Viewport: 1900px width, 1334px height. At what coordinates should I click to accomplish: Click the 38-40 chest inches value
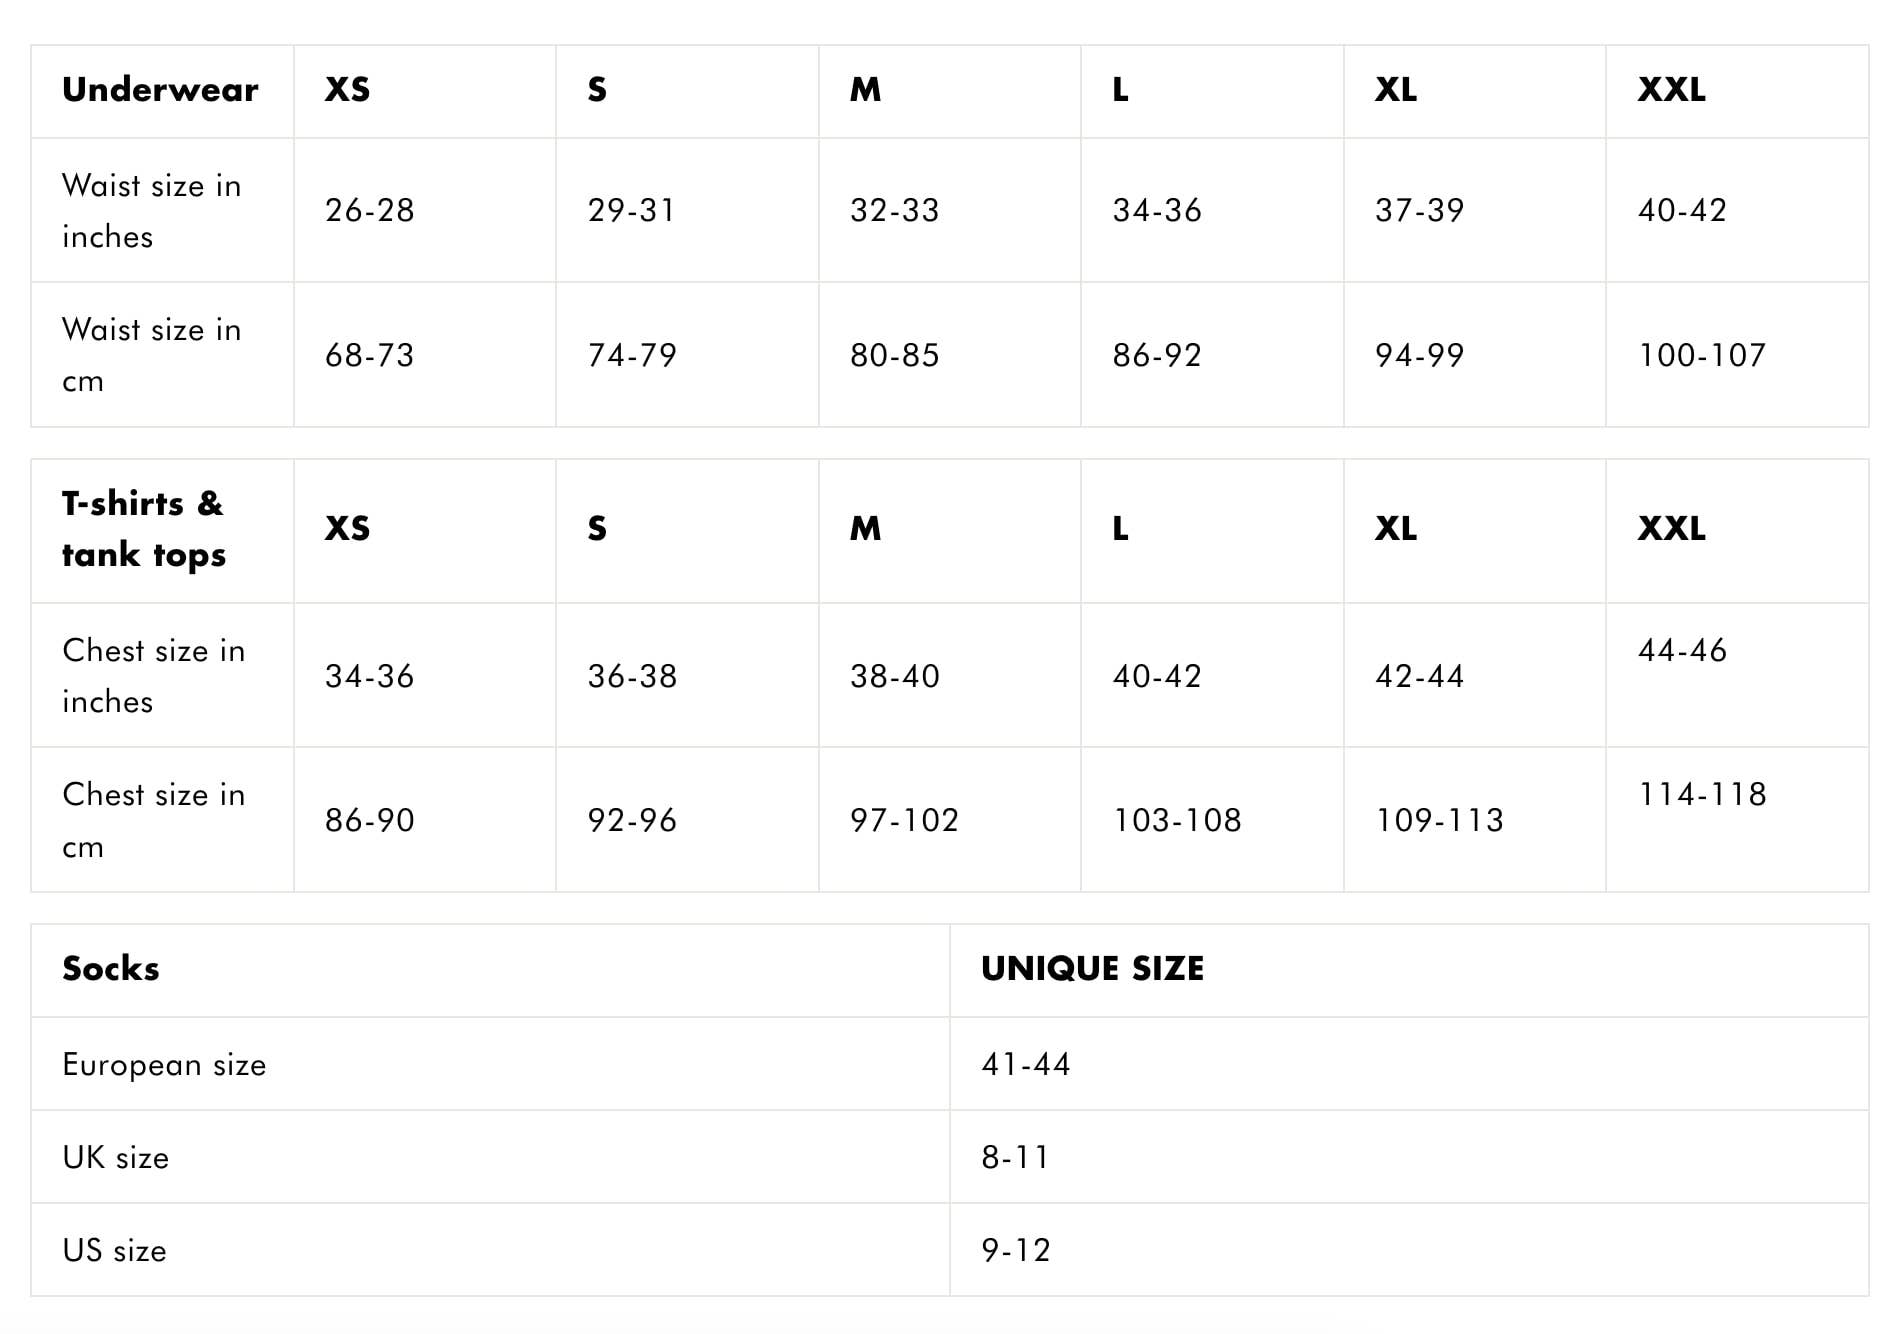tap(894, 676)
